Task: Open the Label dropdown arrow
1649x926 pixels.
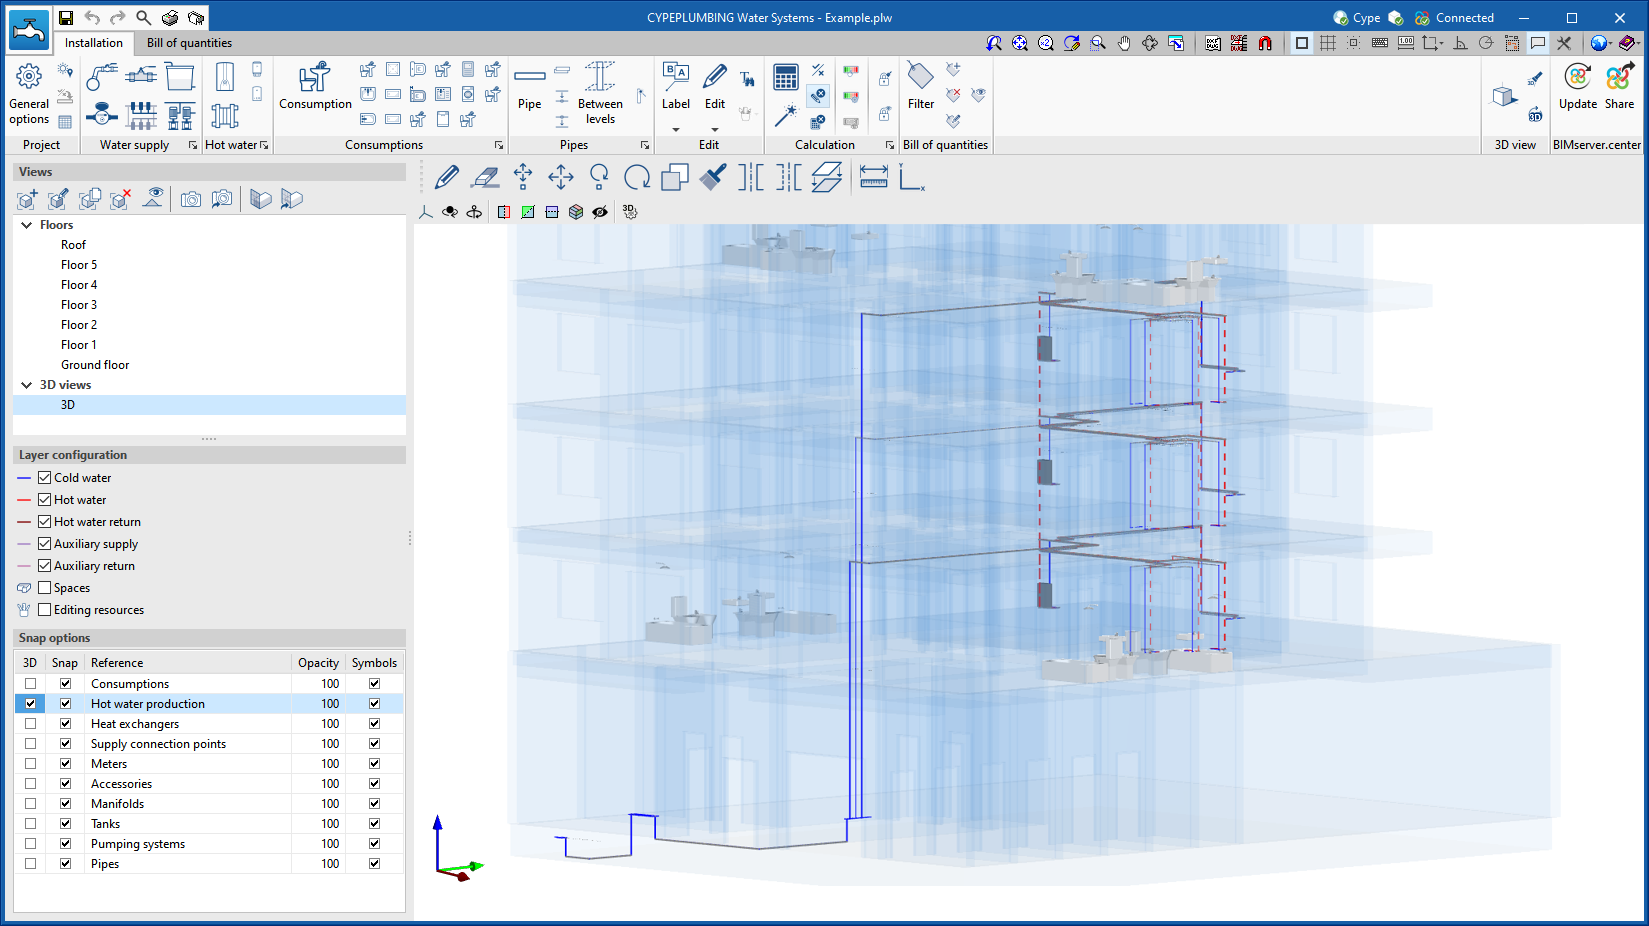Action: pyautogui.click(x=676, y=129)
